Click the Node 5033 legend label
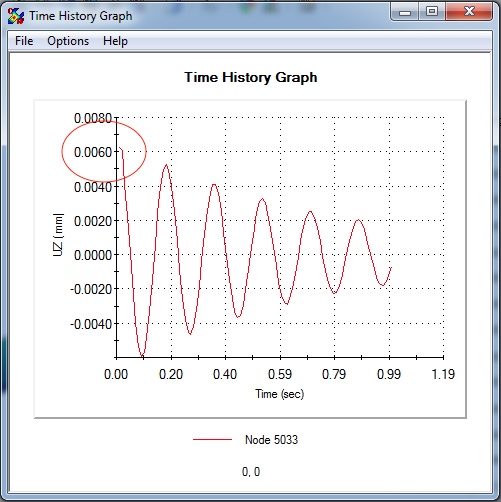This screenshot has height=502, width=501. tap(271, 440)
